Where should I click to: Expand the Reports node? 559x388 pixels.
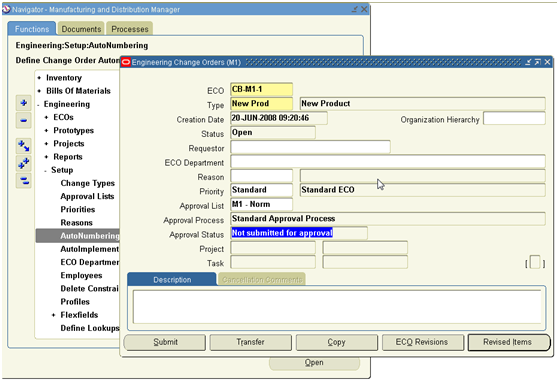(x=46, y=157)
